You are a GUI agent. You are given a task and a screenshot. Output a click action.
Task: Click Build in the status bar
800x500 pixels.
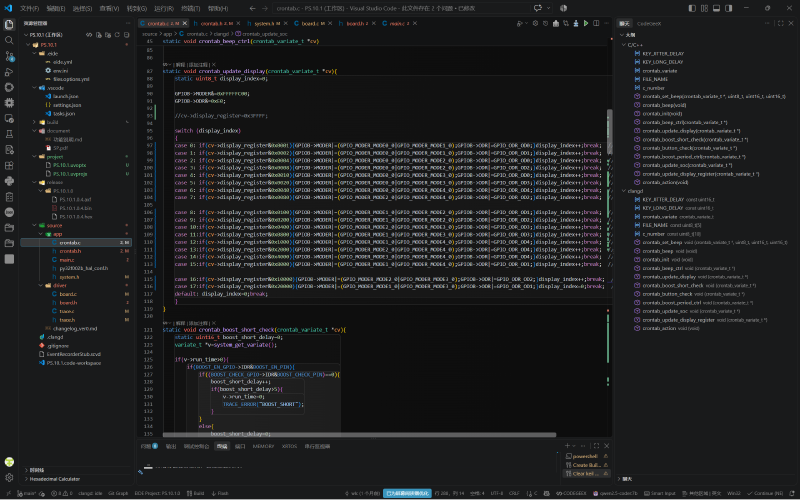click(196, 493)
